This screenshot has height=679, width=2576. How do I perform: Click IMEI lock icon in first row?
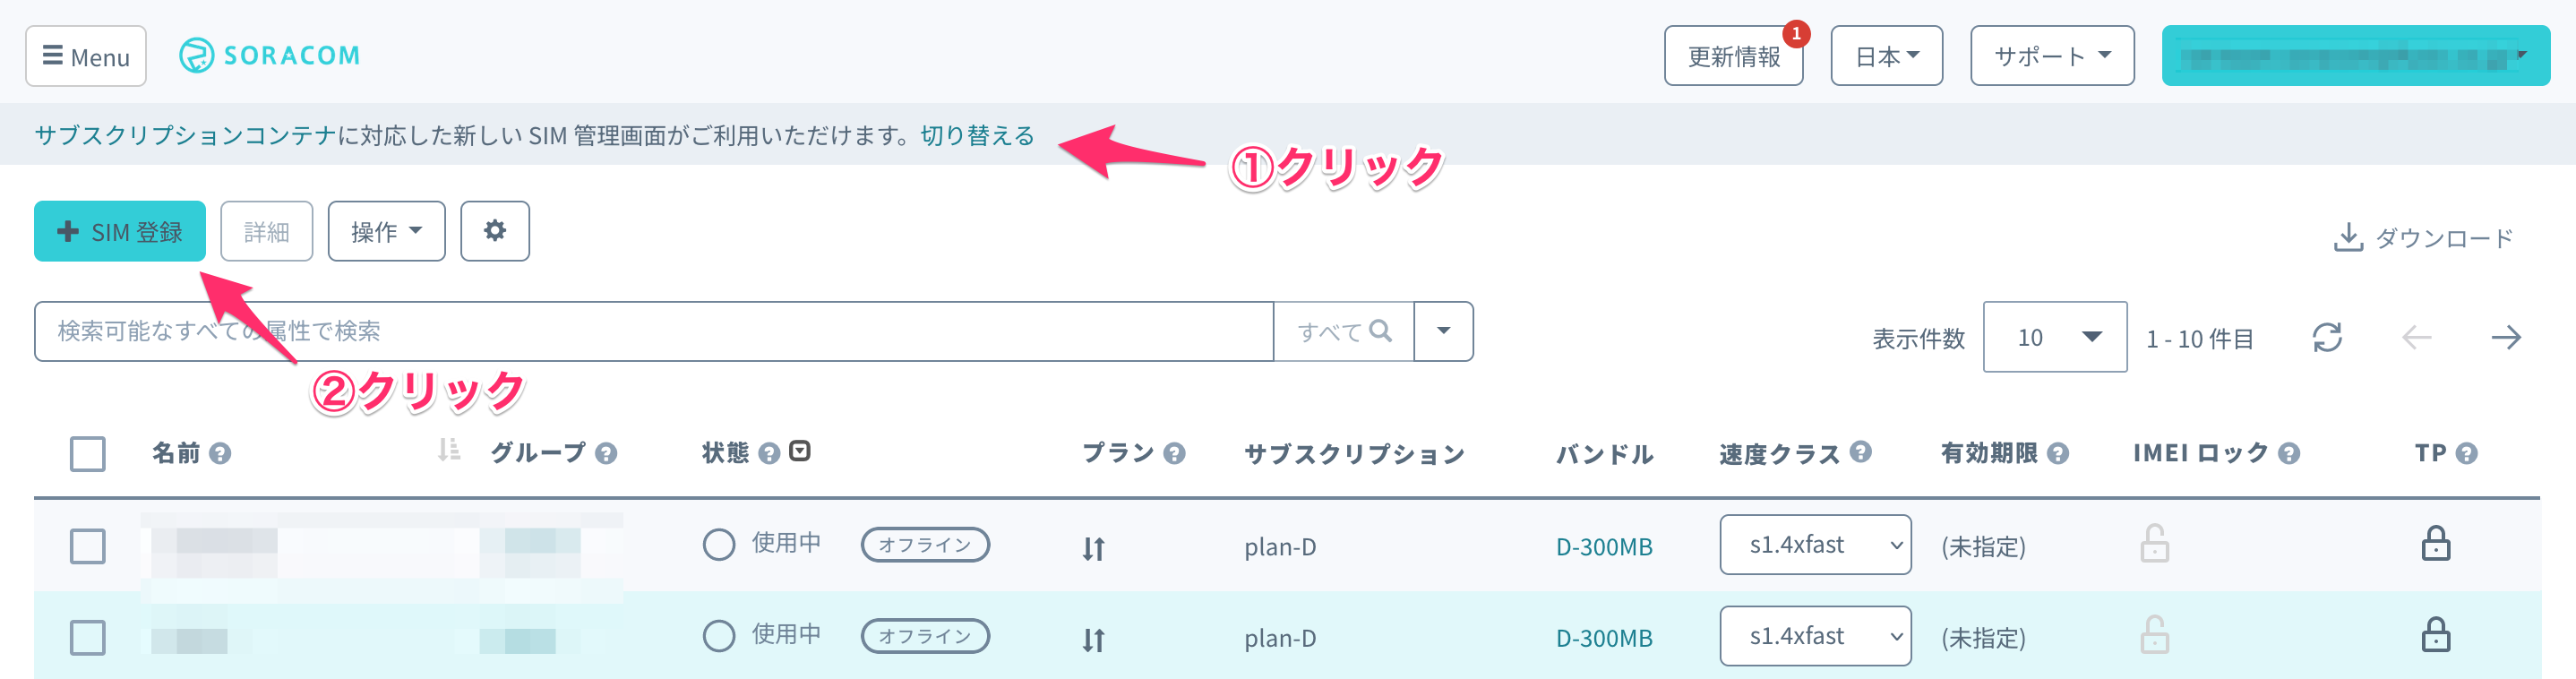pyautogui.click(x=2154, y=545)
